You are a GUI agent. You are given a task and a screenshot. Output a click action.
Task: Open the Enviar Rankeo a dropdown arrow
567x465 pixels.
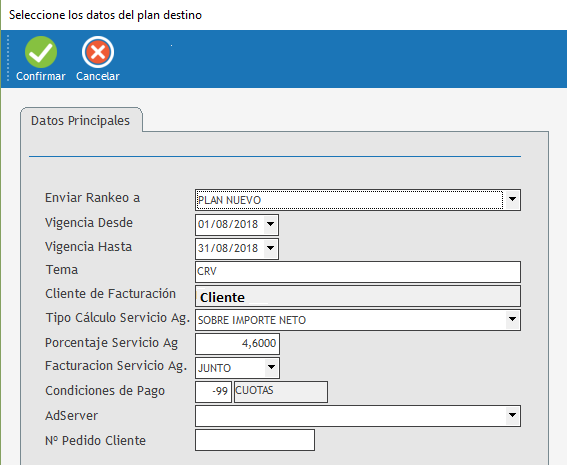[x=512, y=199]
